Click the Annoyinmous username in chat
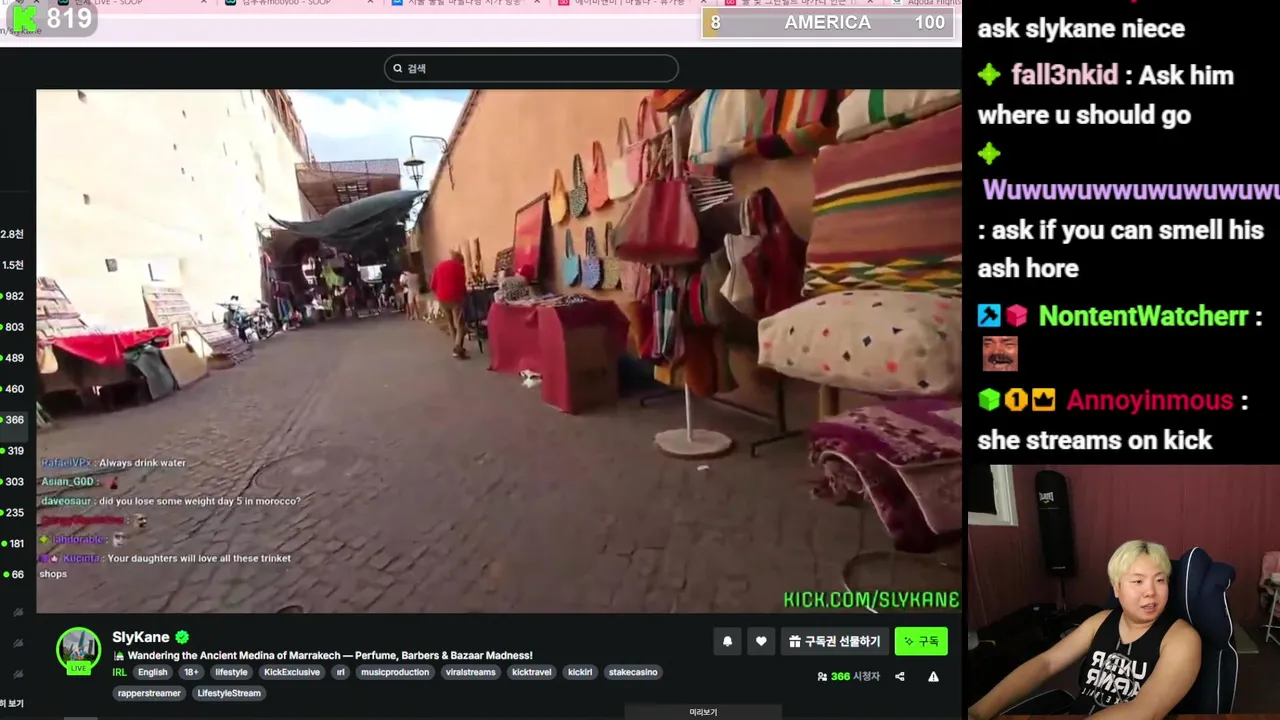This screenshot has height=720, width=1280. pyautogui.click(x=1149, y=400)
